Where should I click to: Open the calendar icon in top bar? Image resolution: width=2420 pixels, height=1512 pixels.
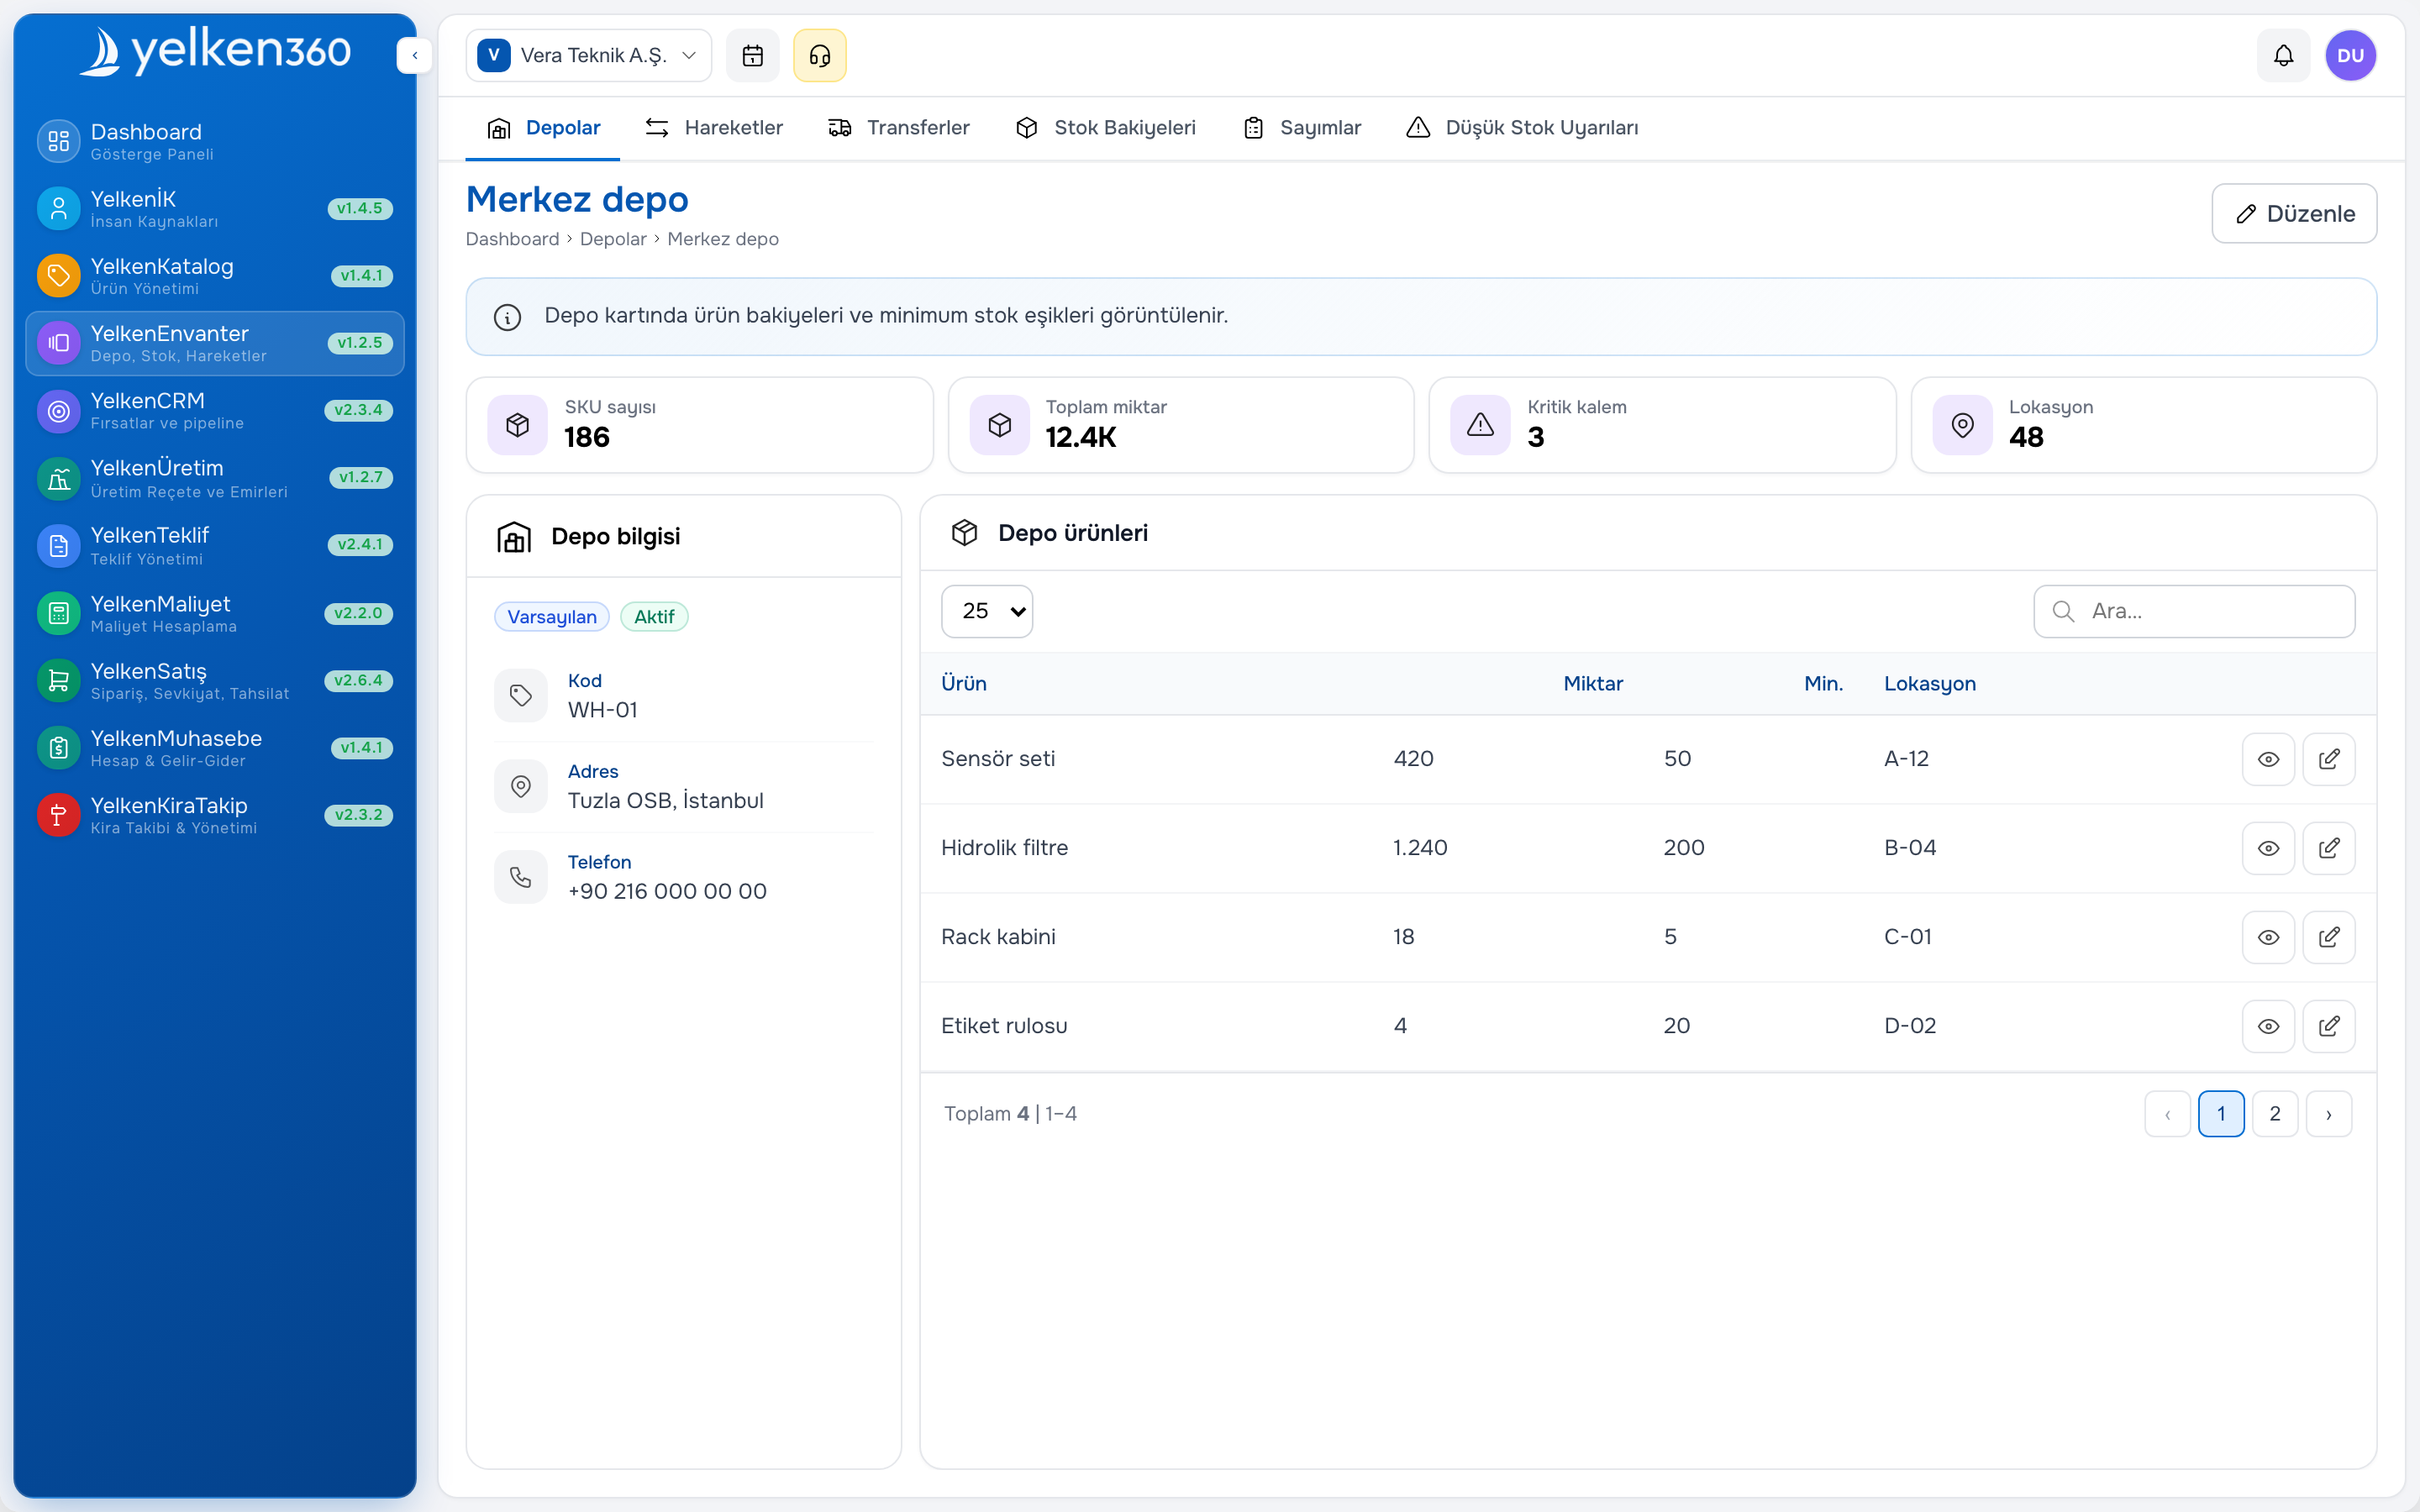click(x=752, y=55)
